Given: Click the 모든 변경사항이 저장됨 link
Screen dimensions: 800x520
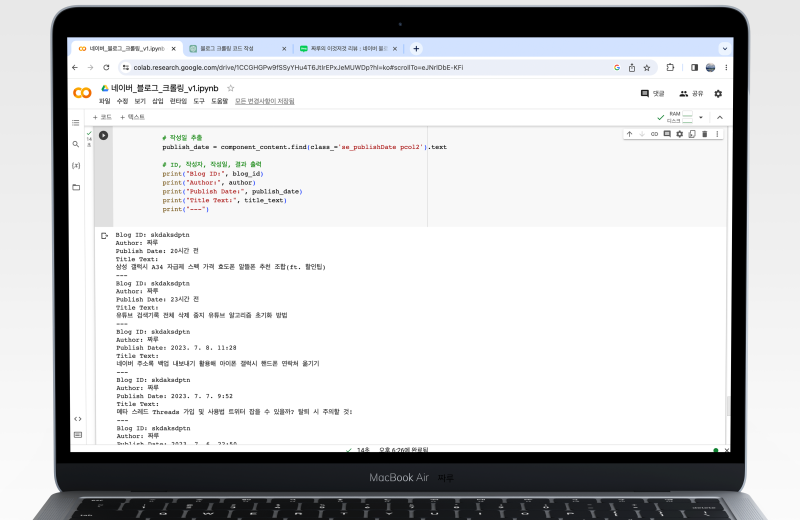Looking at the screenshot, I should (x=265, y=101).
